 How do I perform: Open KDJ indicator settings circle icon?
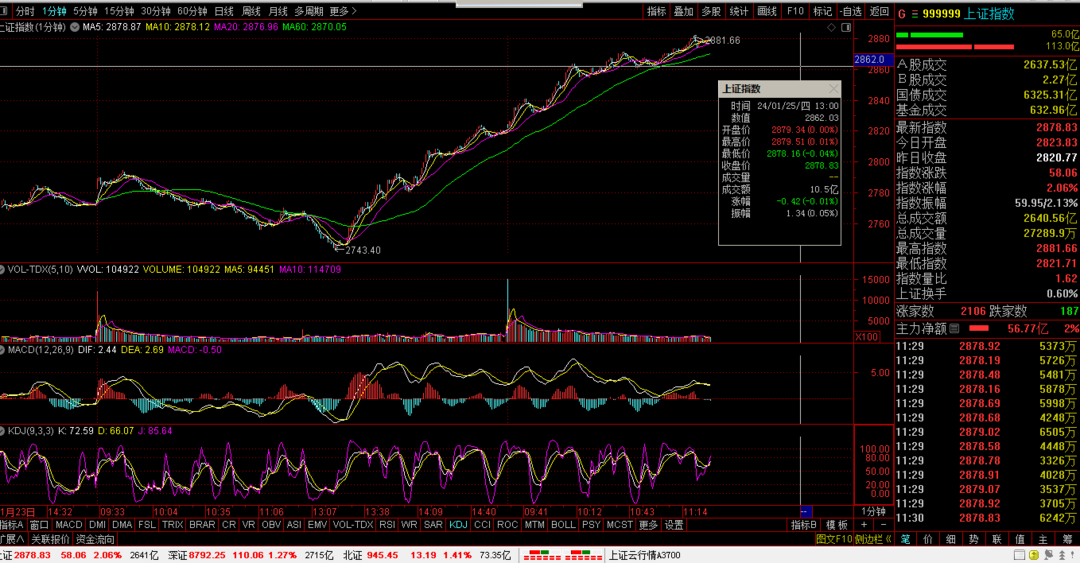pyautogui.click(x=3, y=431)
